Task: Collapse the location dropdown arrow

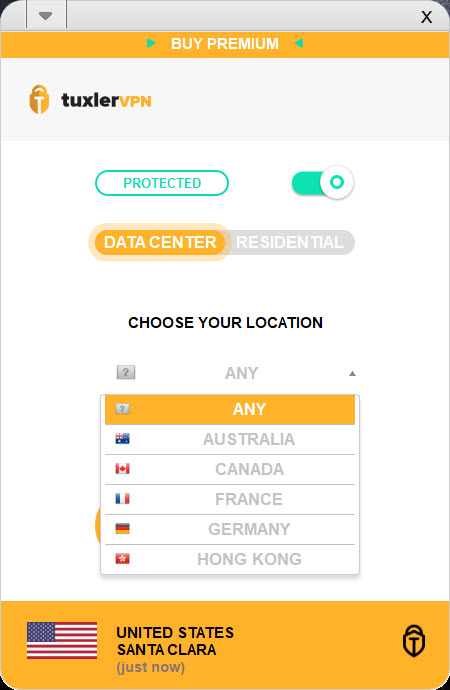Action: click(352, 374)
